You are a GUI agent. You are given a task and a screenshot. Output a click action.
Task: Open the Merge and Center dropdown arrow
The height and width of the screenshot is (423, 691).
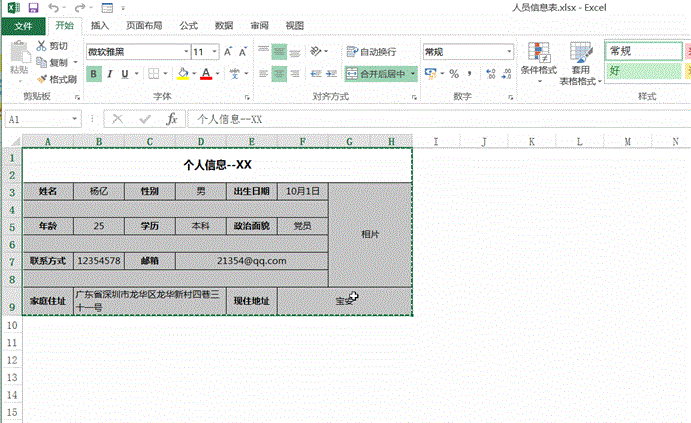point(414,74)
